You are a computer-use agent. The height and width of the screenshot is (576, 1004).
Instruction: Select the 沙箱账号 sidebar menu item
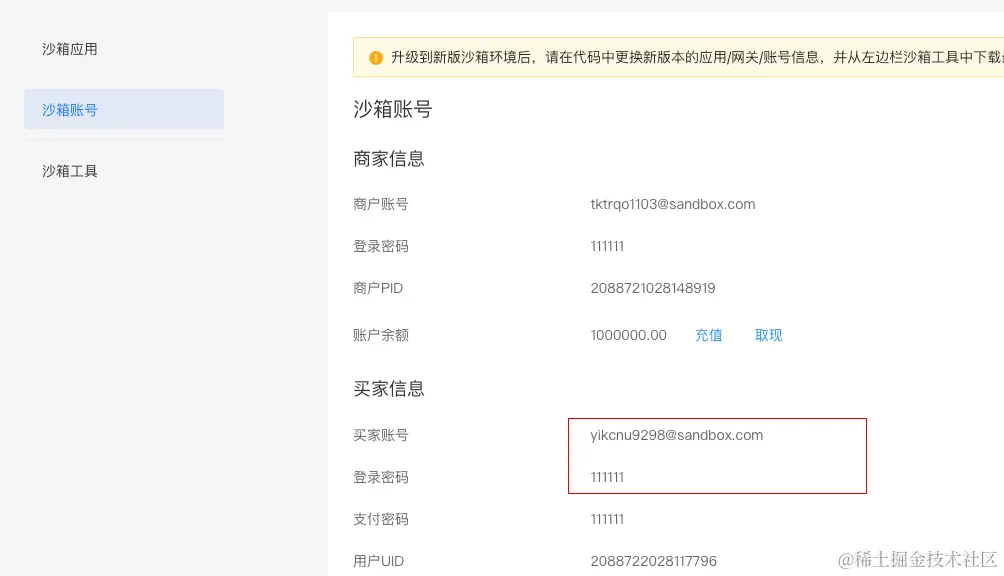click(x=124, y=109)
